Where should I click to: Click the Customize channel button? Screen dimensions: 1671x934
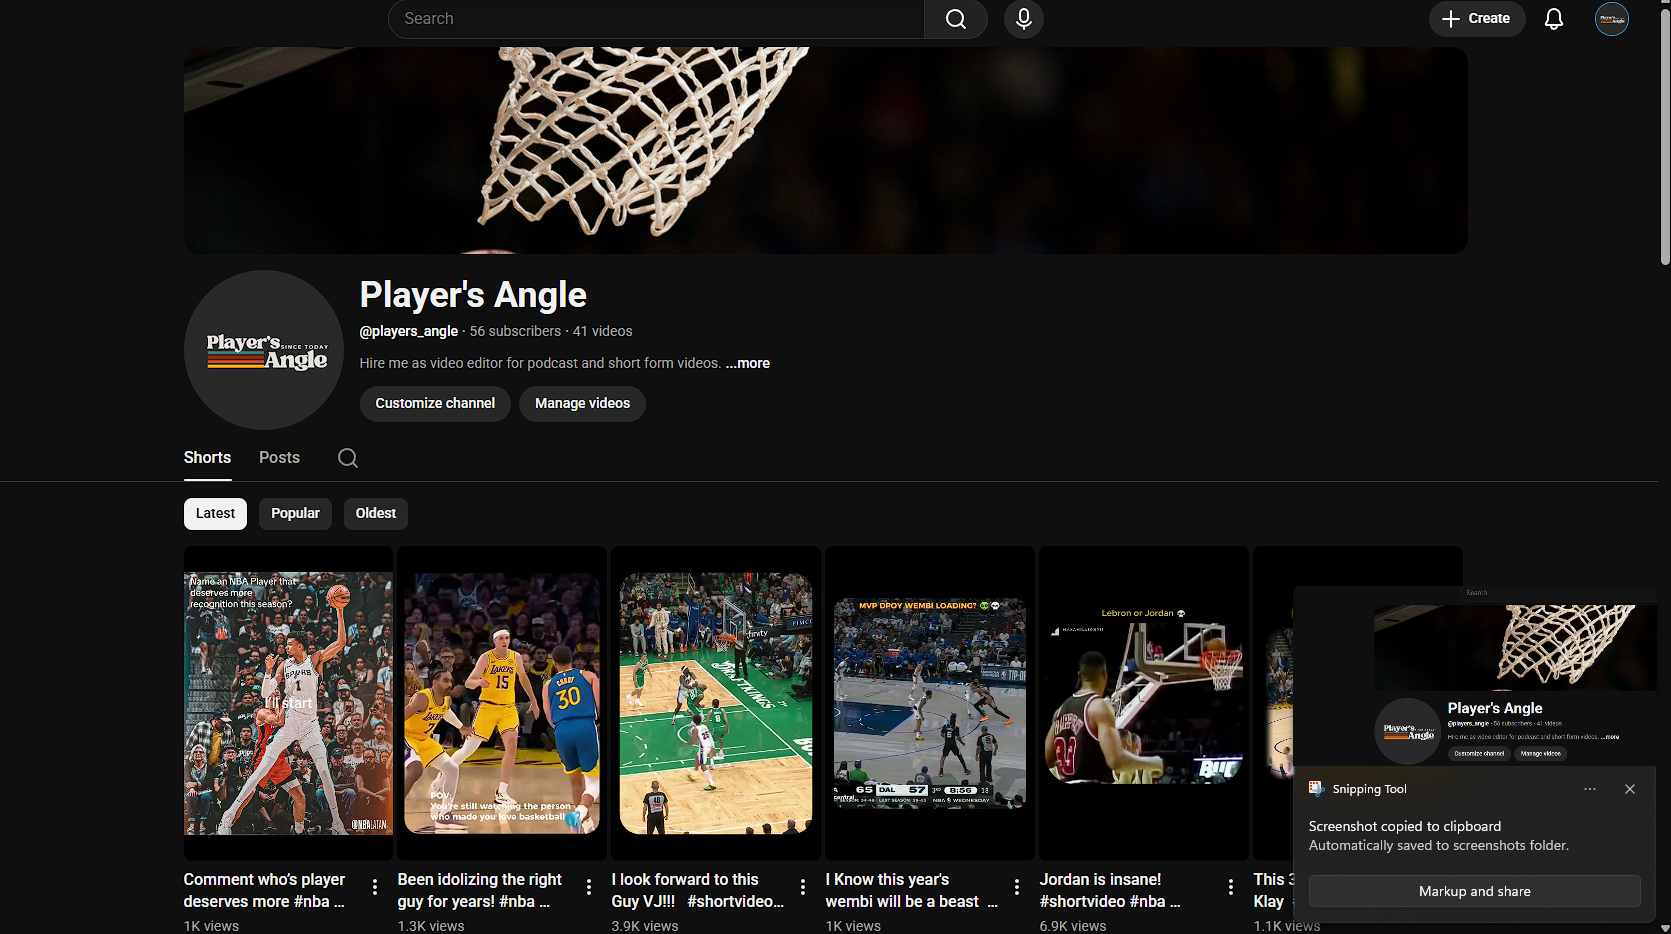click(x=435, y=404)
